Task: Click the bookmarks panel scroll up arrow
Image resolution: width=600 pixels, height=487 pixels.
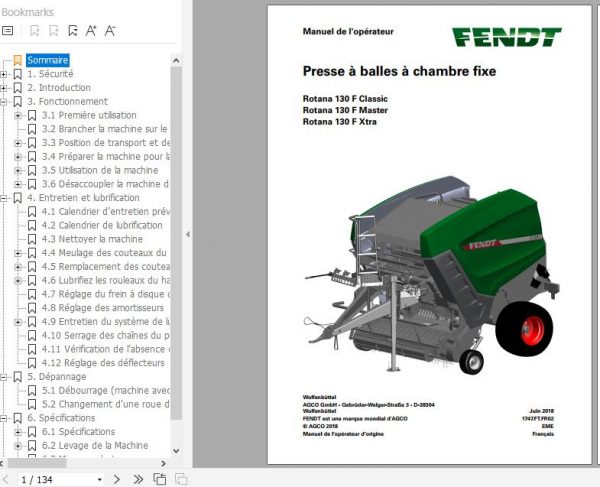Action: click(x=176, y=60)
